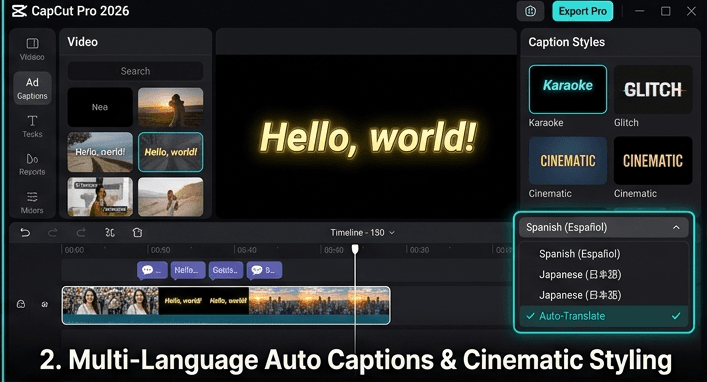Image resolution: width=707 pixels, height=382 pixels.
Task: Select the Nea black thumbnail
Action: click(100, 107)
